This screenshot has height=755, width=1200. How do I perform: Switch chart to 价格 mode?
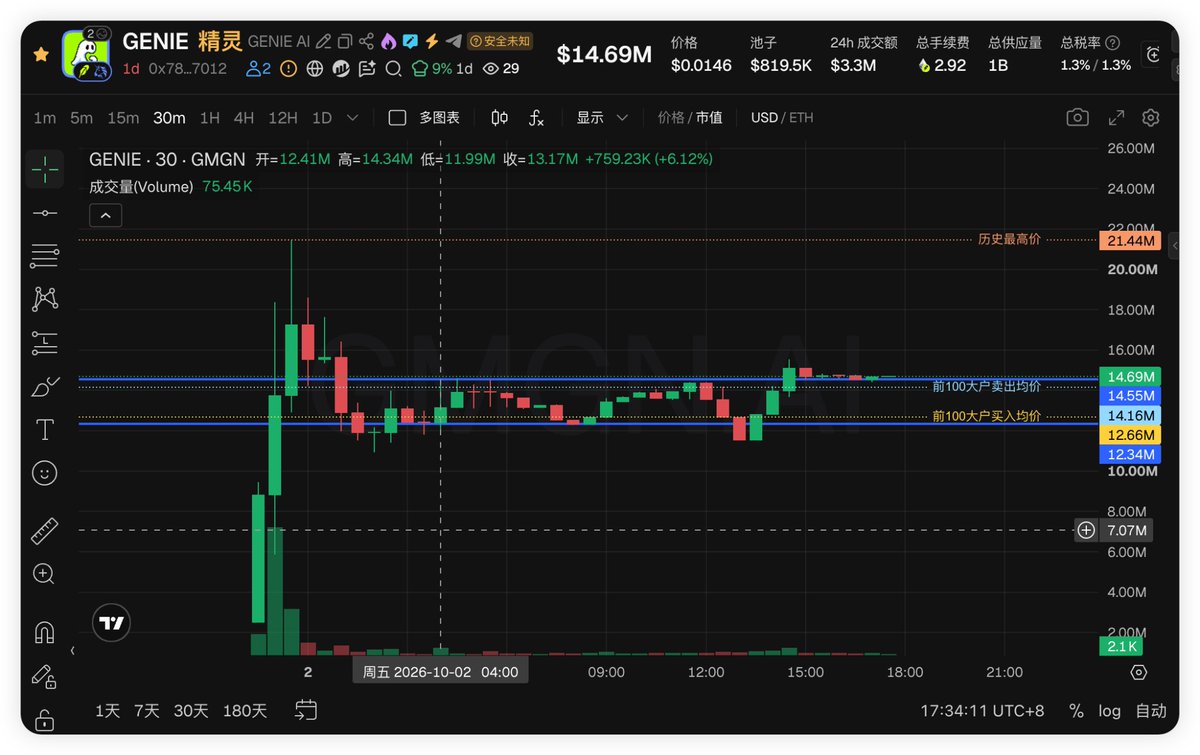671,118
